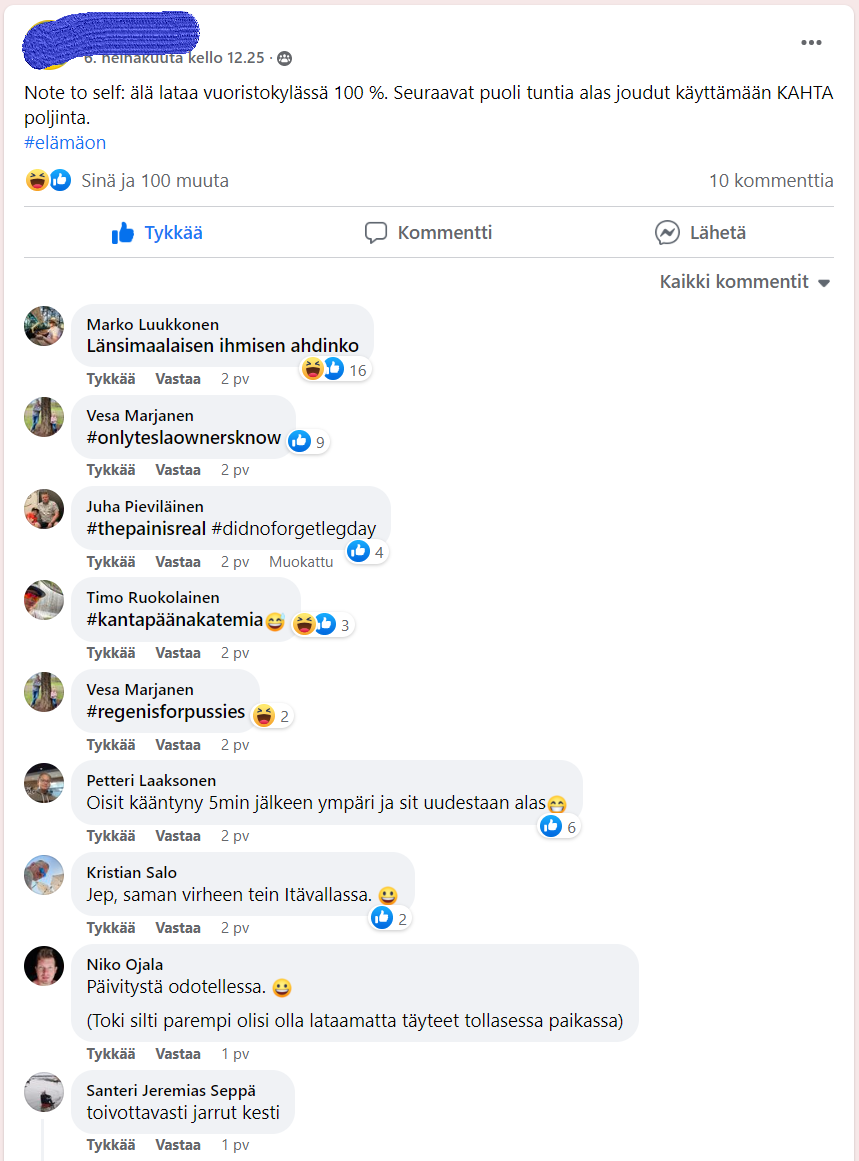Screen dimensions: 859x1161
Task: Click the thumbs-up Tykkää icon under the post
Action: (x=122, y=233)
